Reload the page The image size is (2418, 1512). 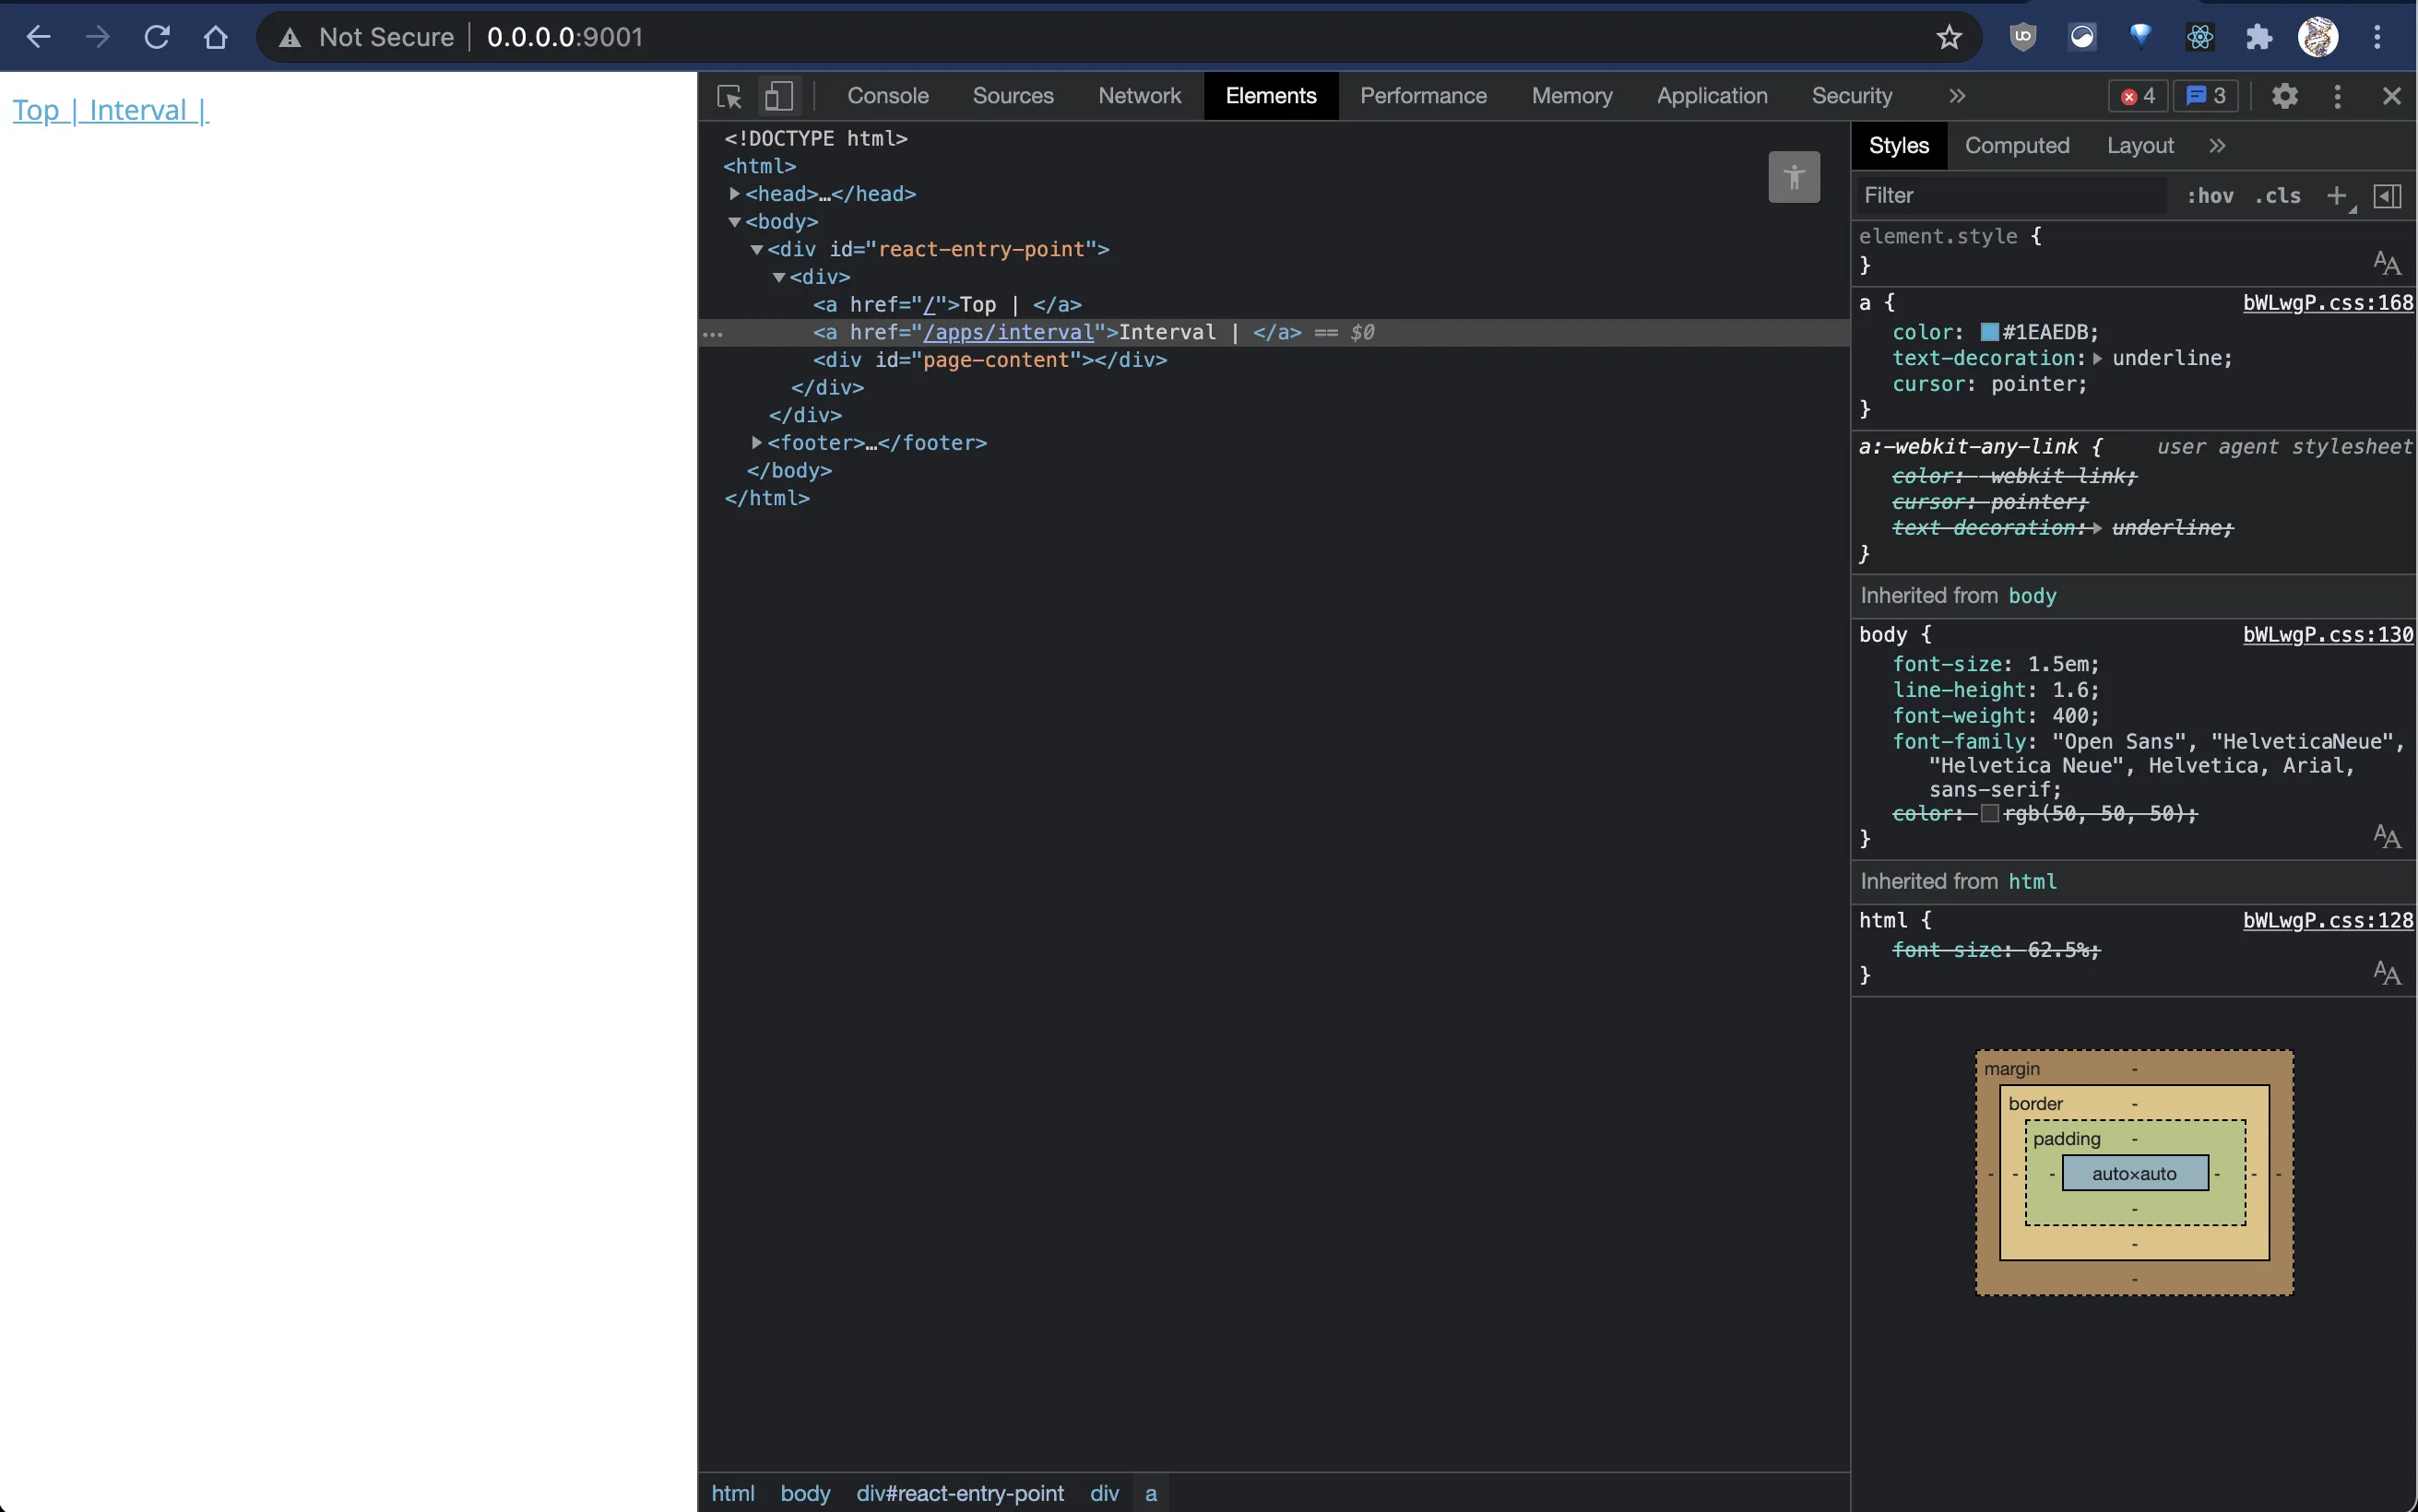157,38
